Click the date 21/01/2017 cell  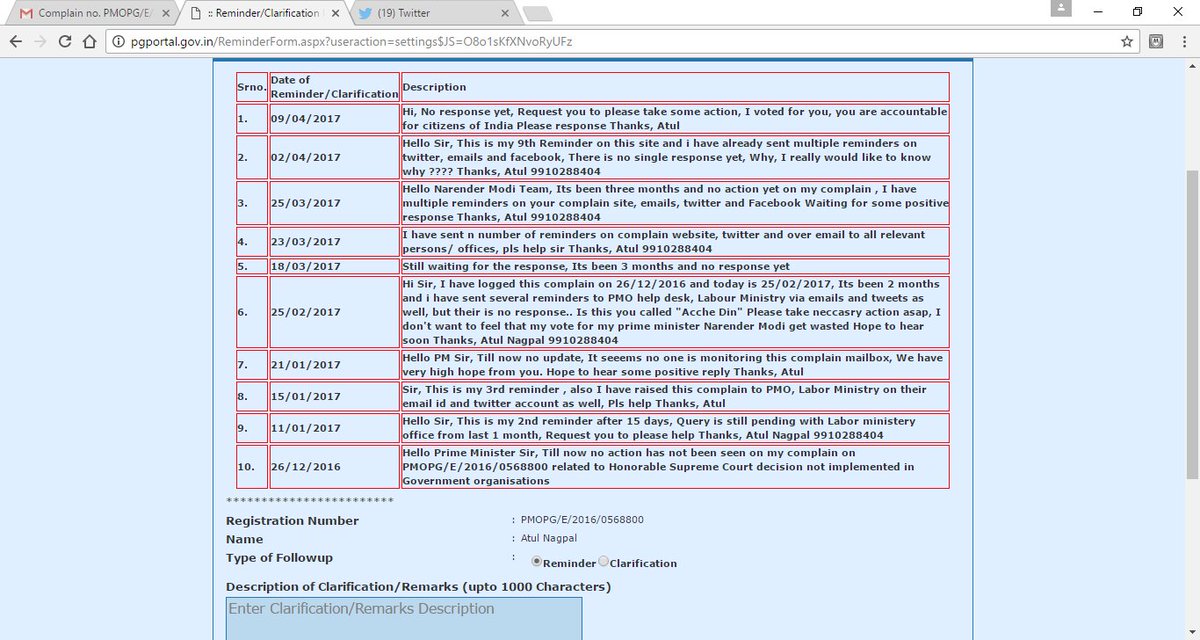pos(334,364)
